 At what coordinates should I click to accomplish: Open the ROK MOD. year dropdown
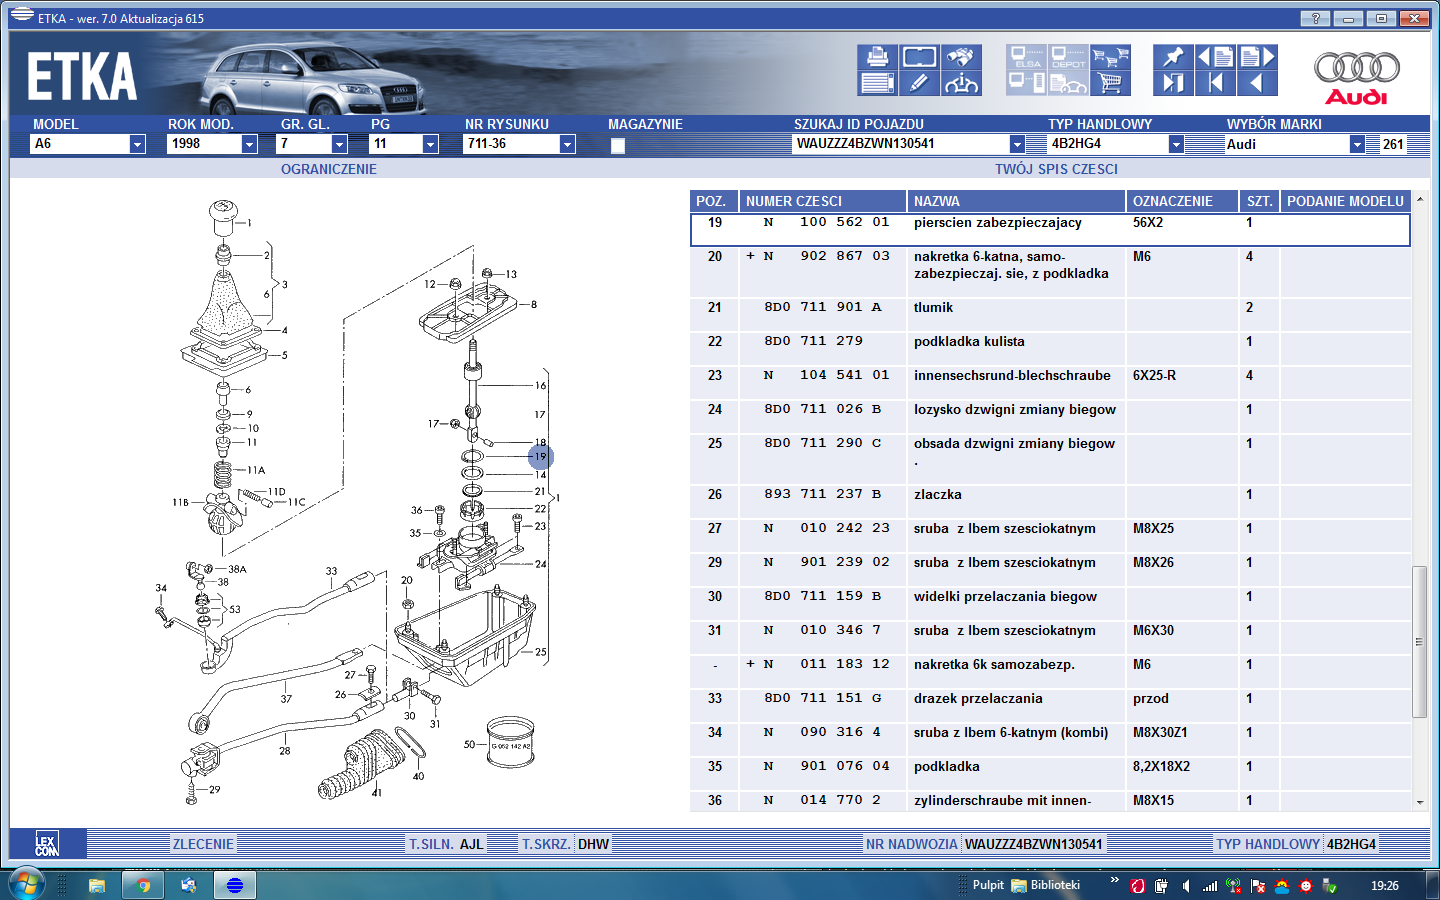click(x=249, y=144)
